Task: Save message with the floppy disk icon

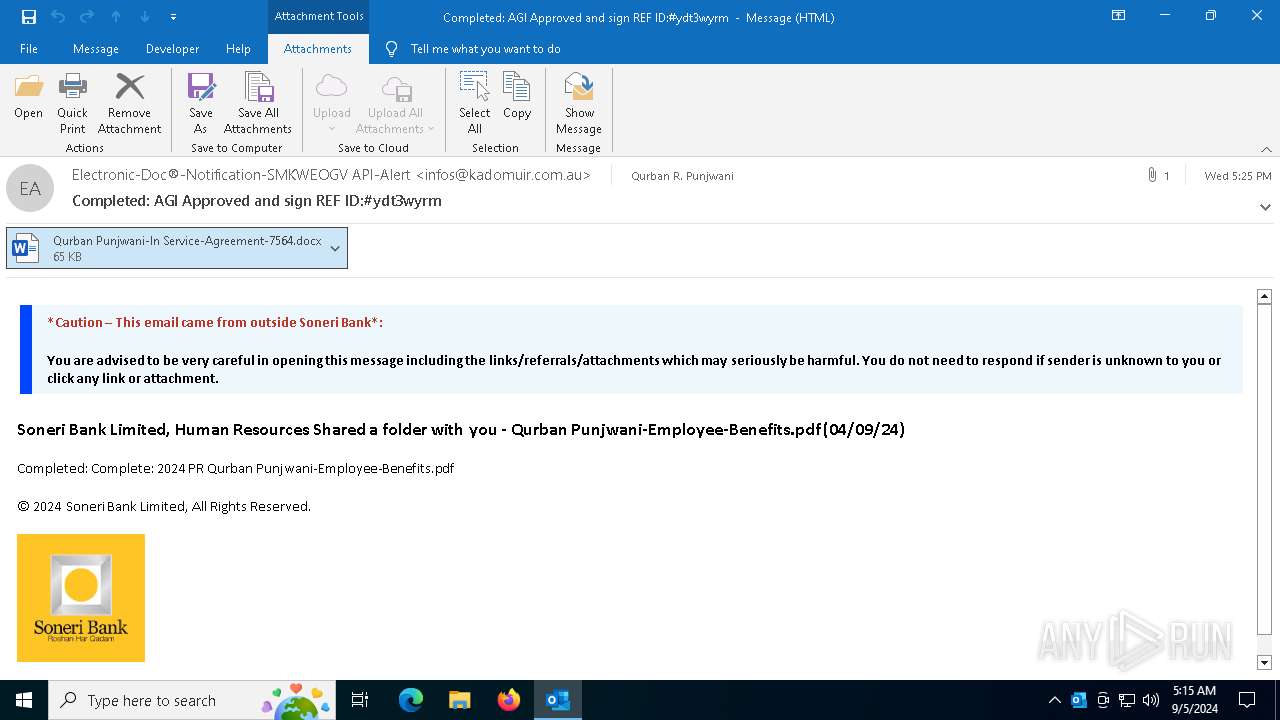Action: 29,16
